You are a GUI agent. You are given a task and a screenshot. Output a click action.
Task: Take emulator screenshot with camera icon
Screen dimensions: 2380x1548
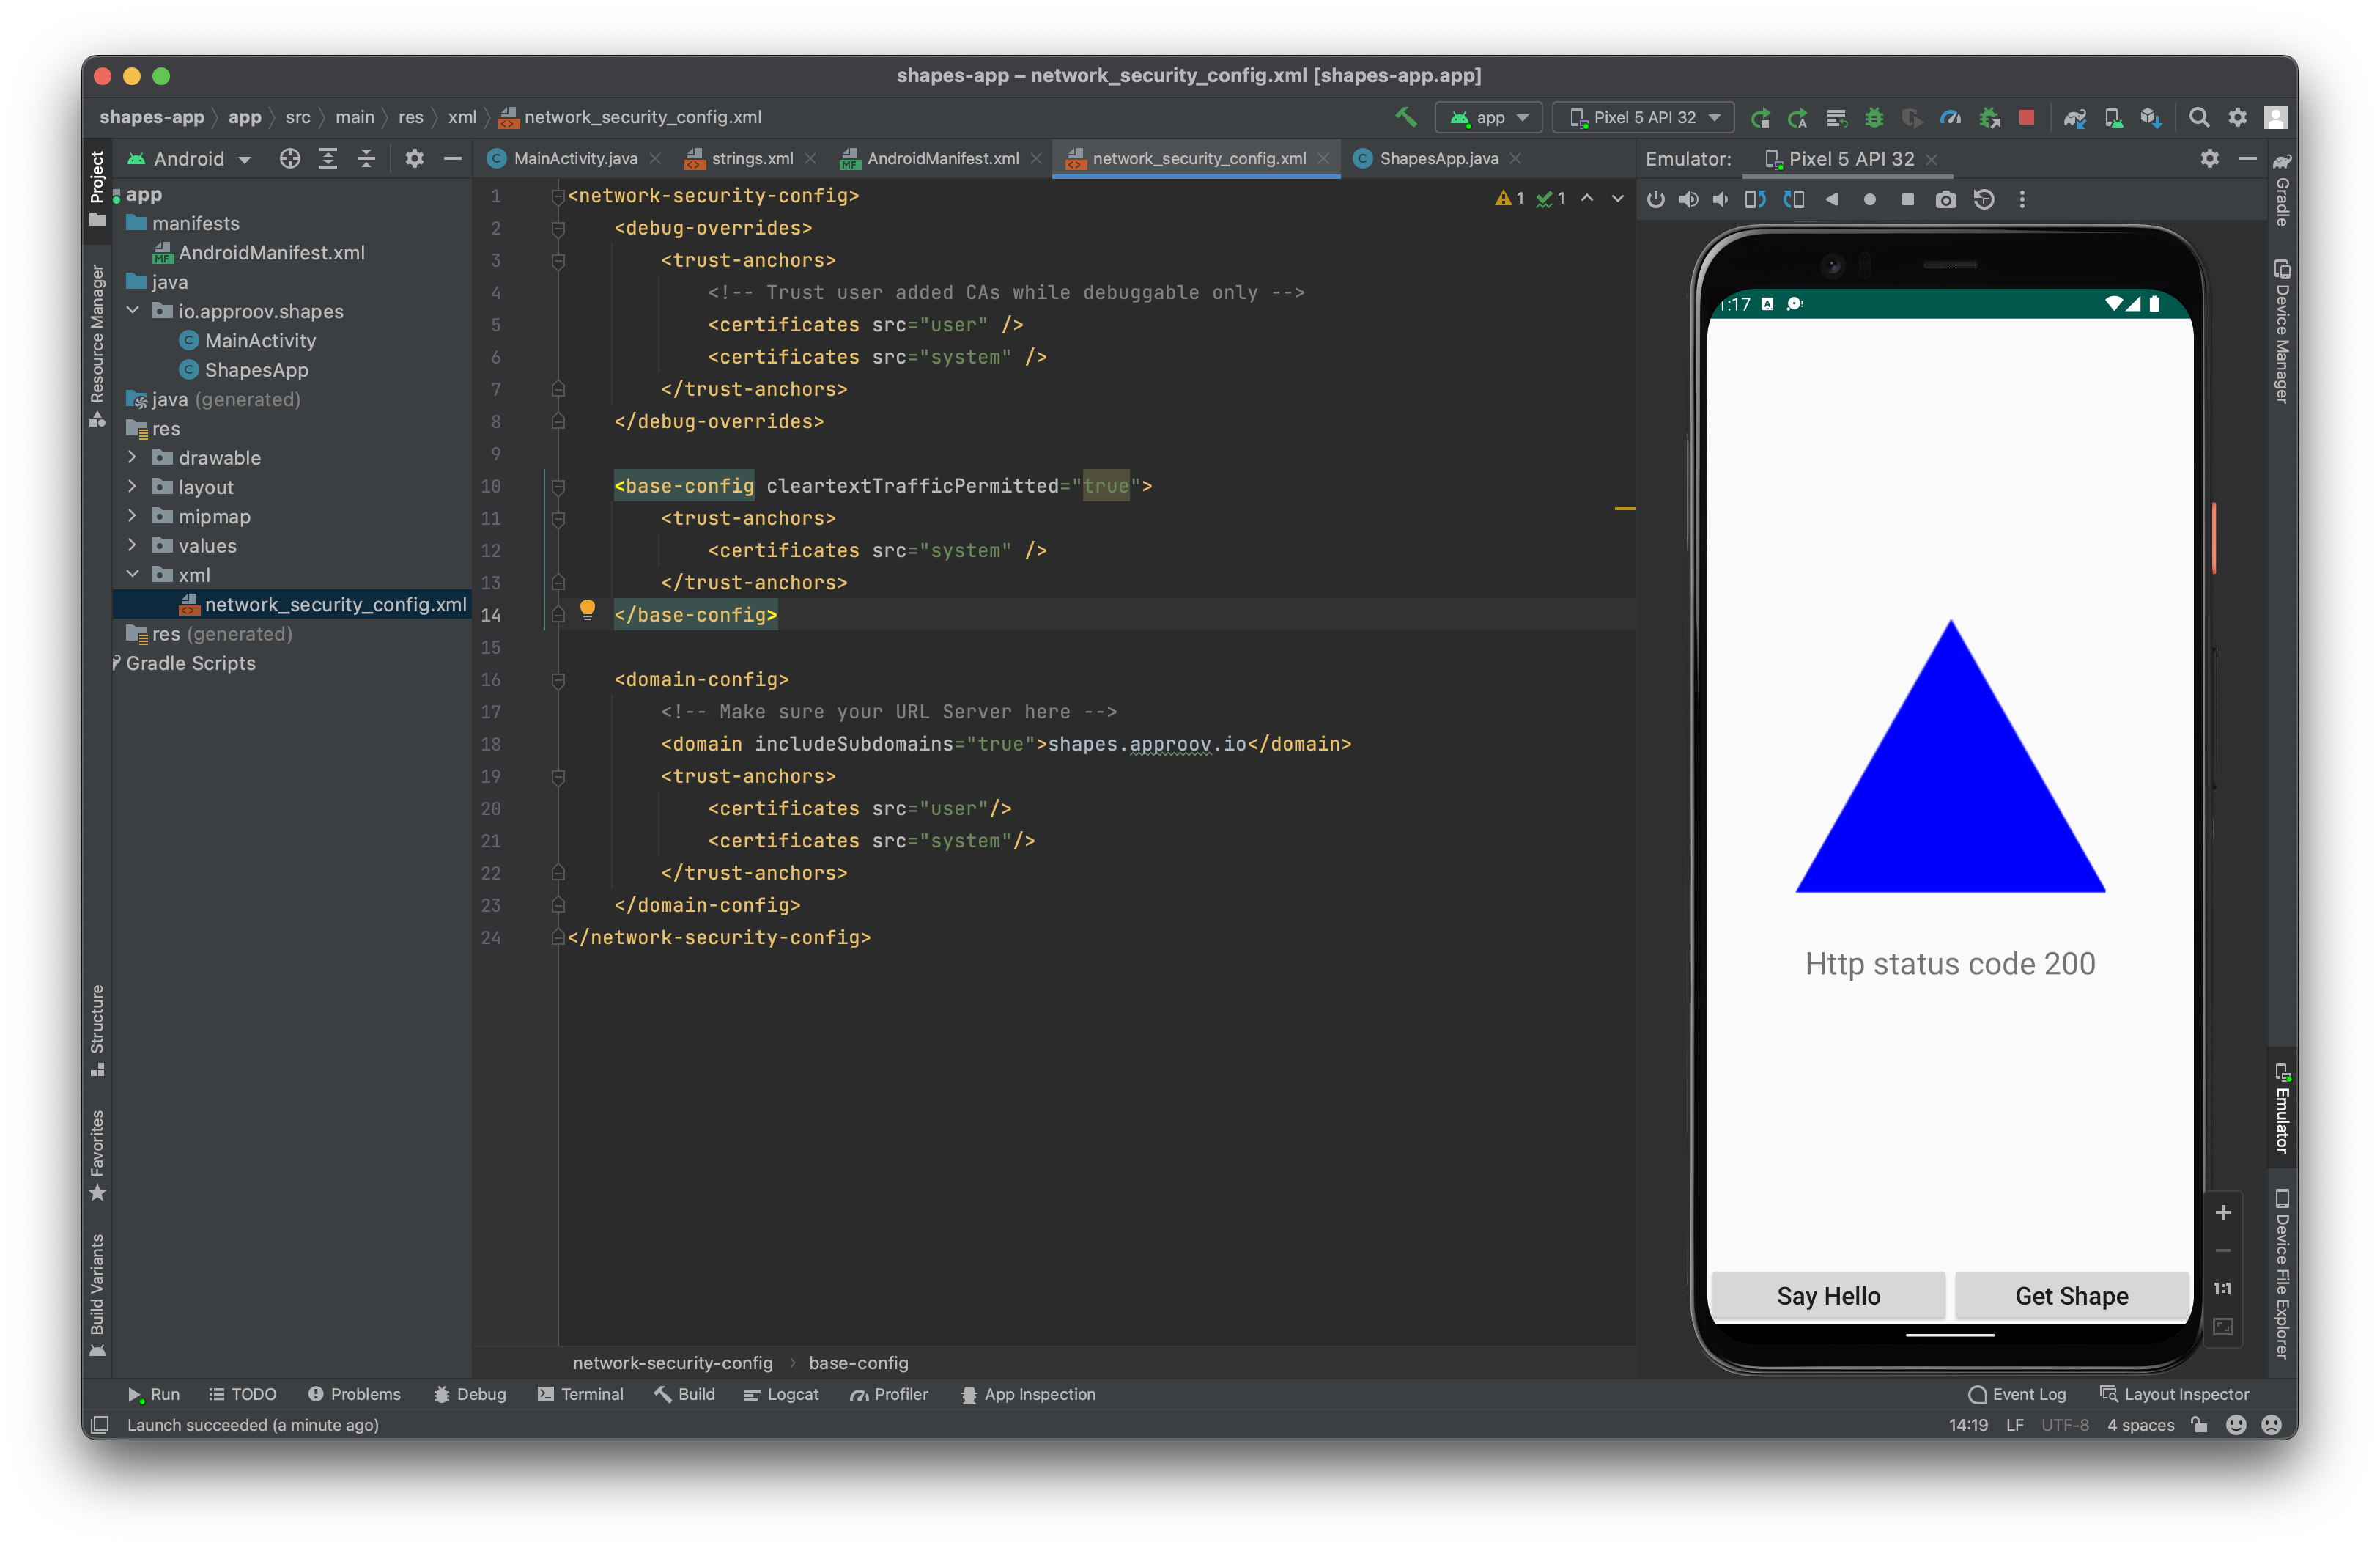pos(1947,199)
